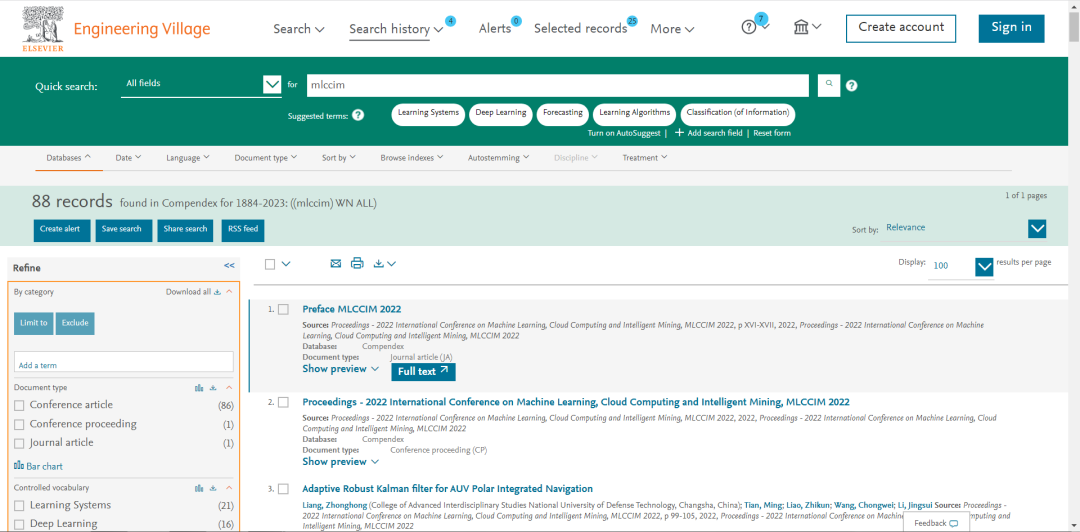Viewport: 1080px width, 532px height.
Task: Click the Feedback speech-bubble button
Action: click(x=936, y=523)
